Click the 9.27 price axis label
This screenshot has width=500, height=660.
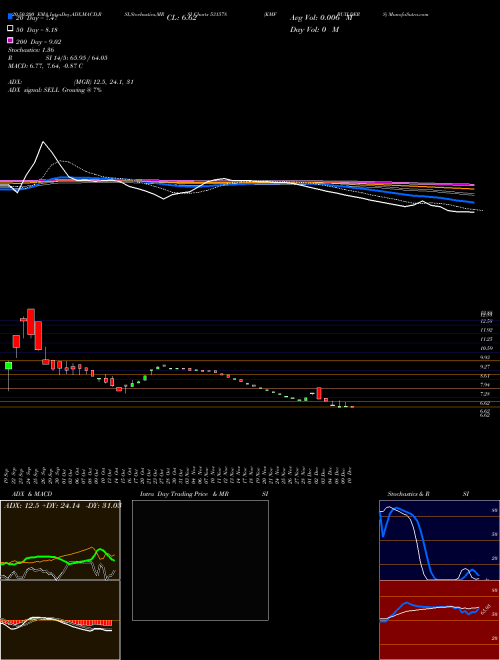click(x=485, y=367)
